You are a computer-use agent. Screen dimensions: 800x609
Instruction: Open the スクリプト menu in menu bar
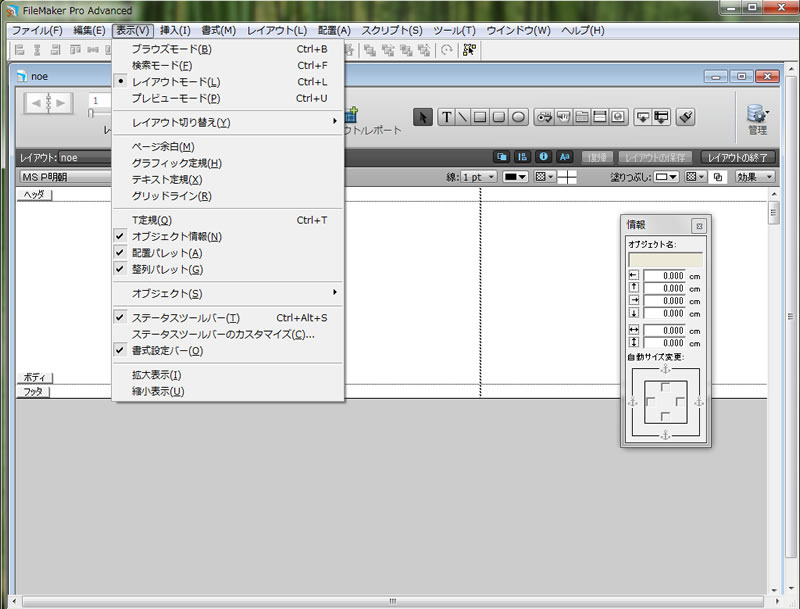point(391,30)
